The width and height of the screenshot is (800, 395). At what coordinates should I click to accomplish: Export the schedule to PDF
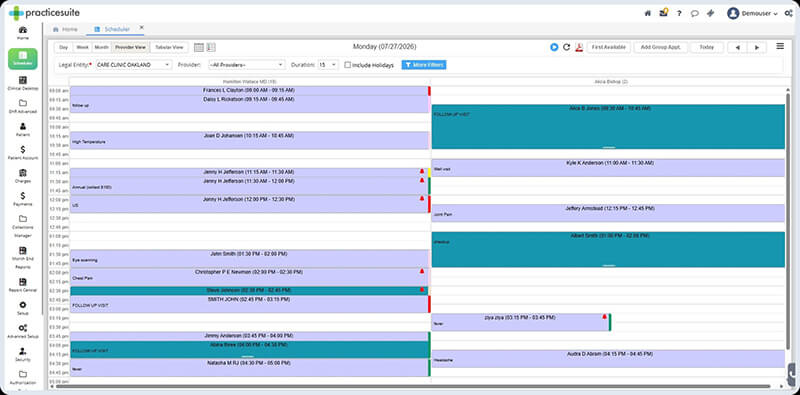click(x=579, y=47)
